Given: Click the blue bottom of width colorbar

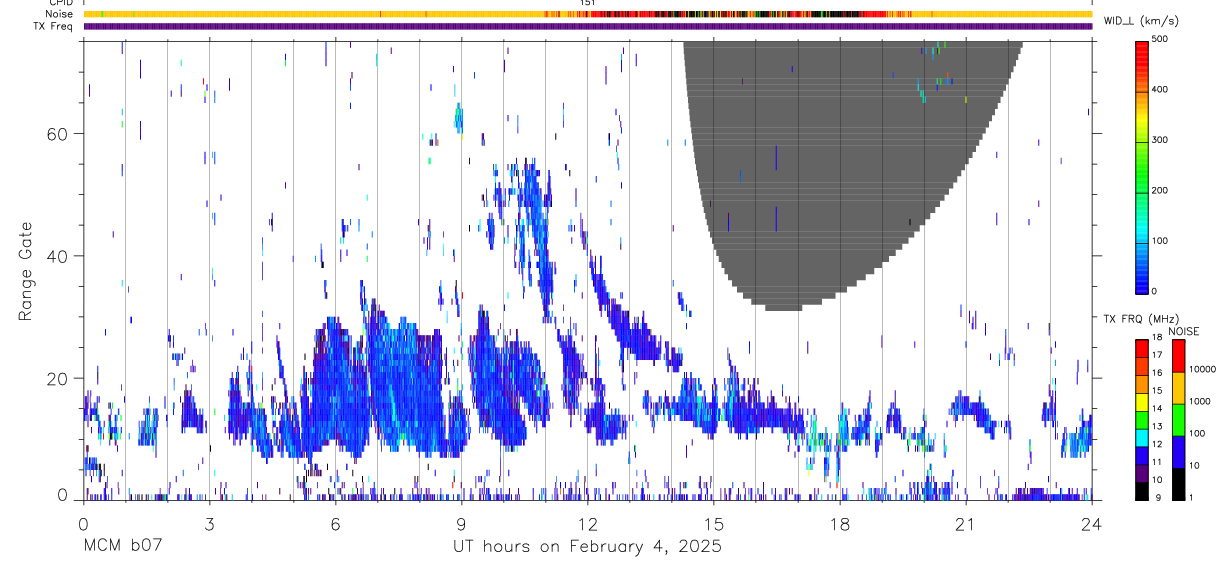Looking at the screenshot, I should coord(1142,280).
